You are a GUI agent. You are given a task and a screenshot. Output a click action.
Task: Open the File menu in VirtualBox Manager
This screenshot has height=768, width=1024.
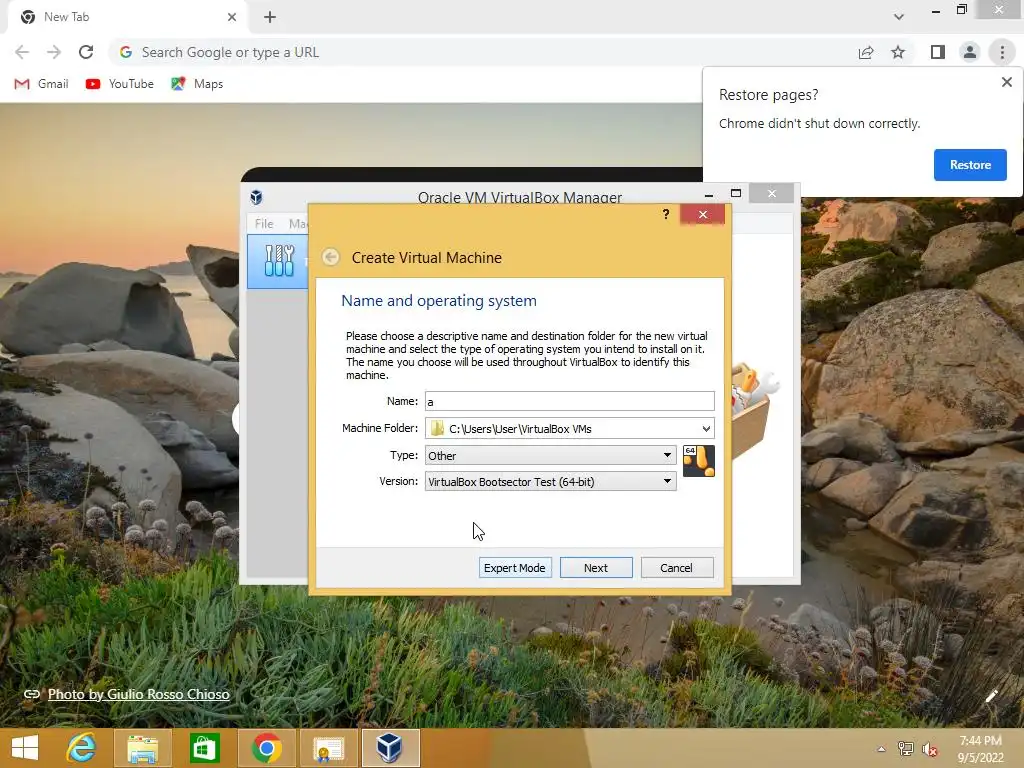[x=264, y=223]
